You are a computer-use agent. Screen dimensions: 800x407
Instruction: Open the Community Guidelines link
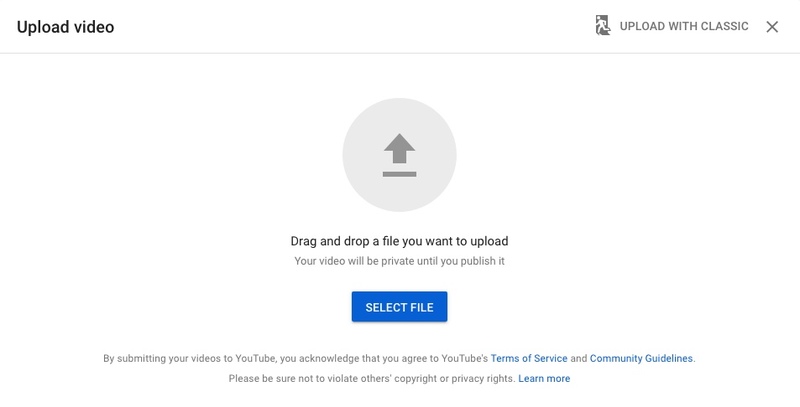pyautogui.click(x=641, y=358)
